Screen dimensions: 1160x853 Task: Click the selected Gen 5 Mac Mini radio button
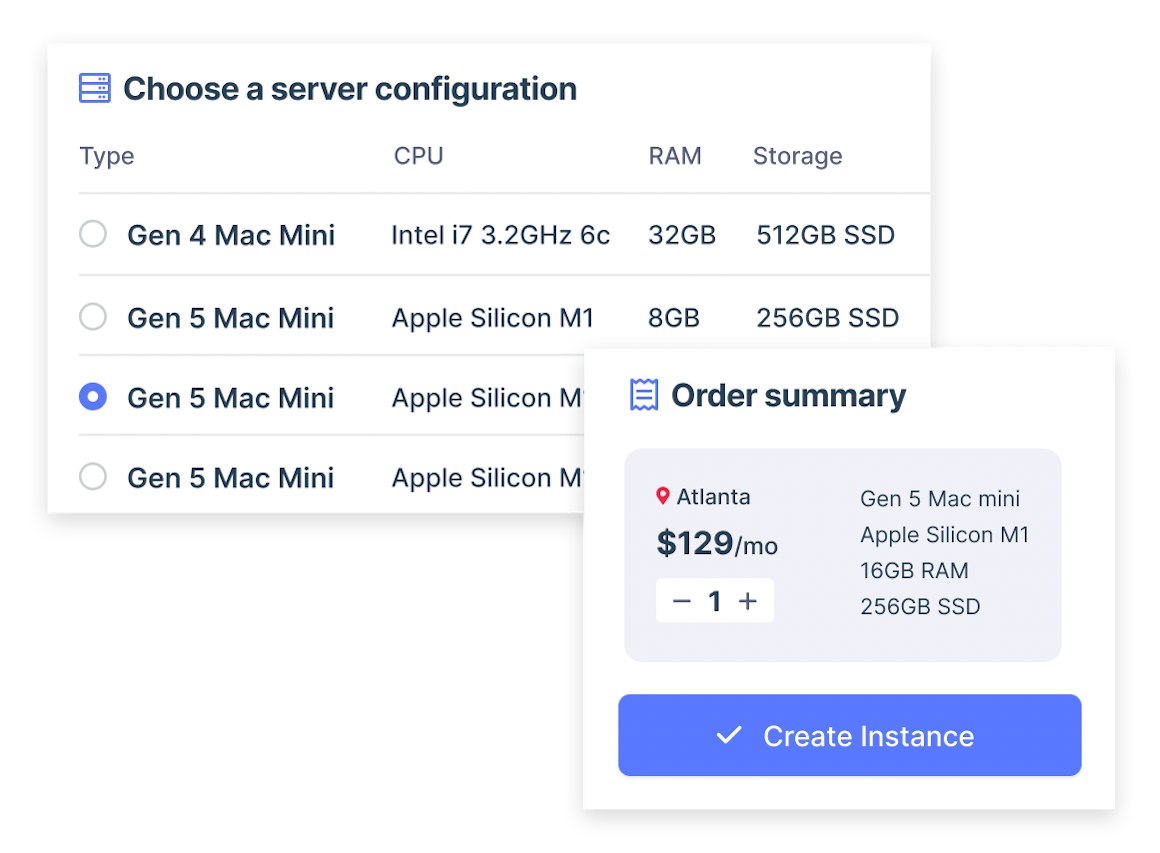point(93,397)
